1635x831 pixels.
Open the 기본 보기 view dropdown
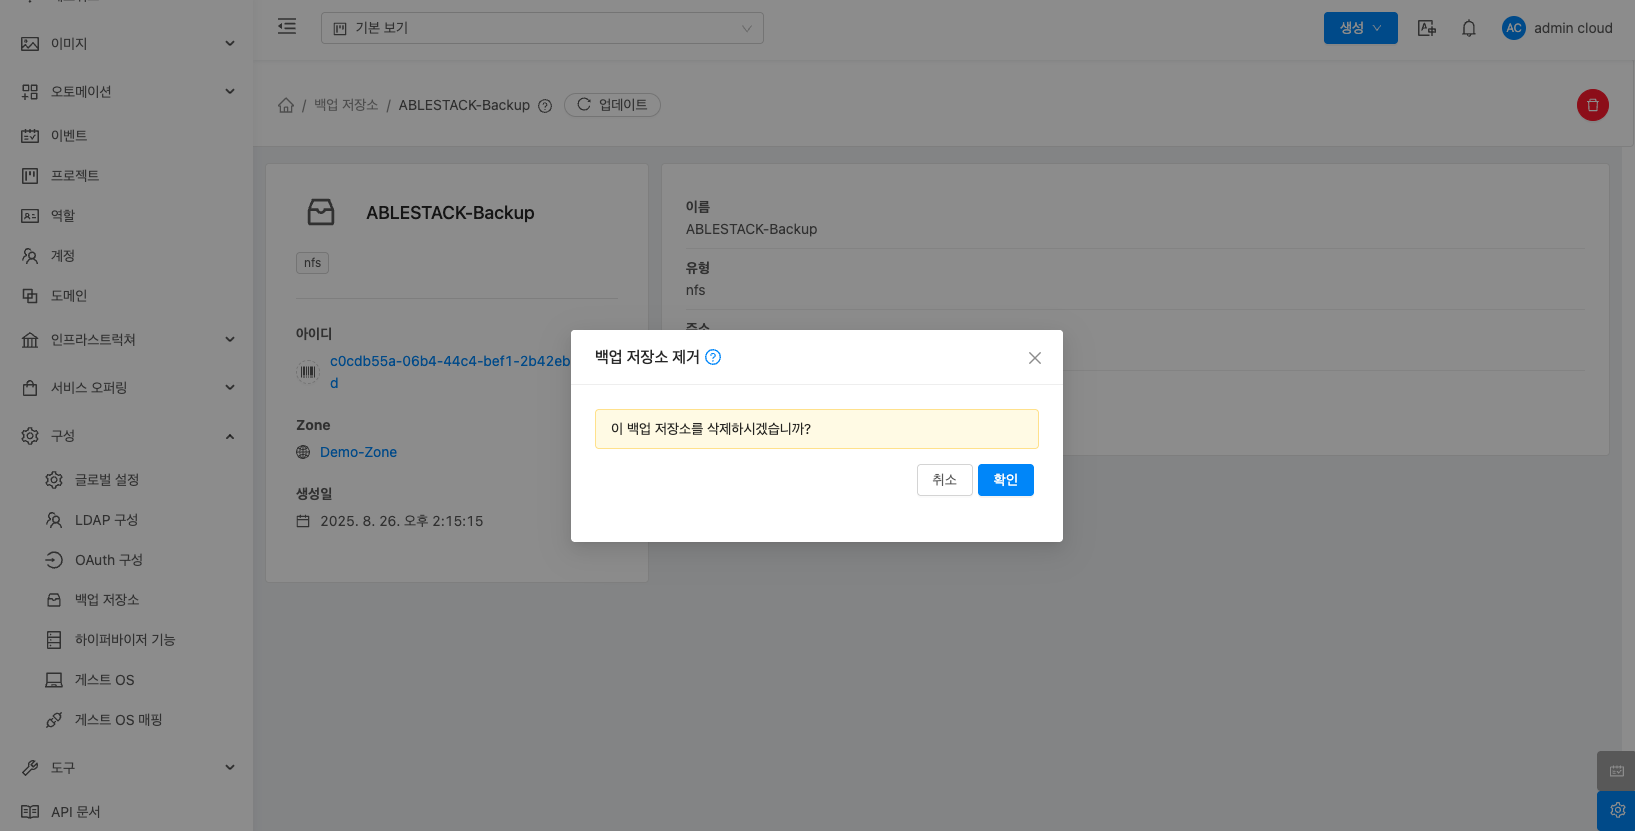(x=542, y=28)
